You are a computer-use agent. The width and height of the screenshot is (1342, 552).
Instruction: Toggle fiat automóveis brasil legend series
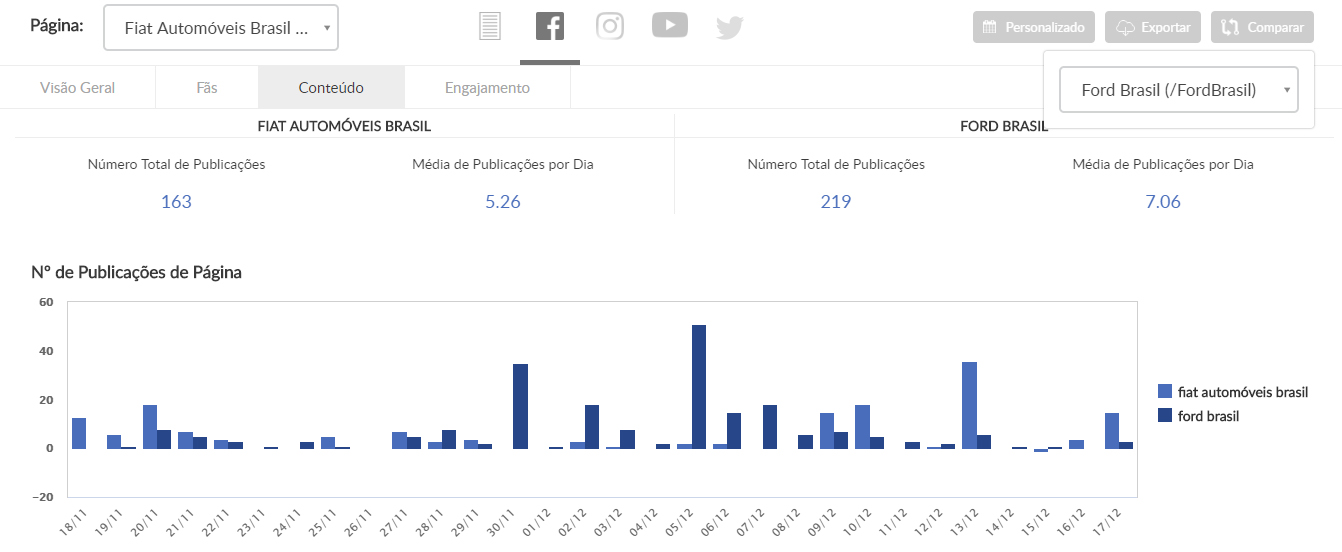[1232, 392]
